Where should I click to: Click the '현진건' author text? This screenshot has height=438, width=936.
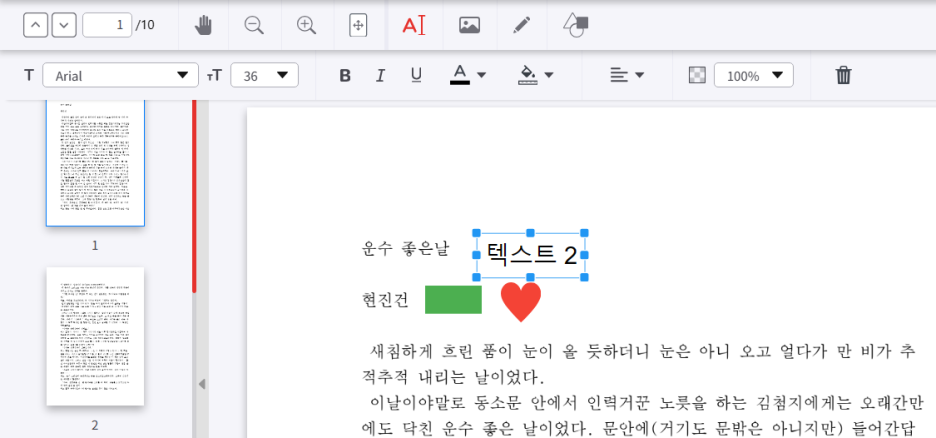click(x=385, y=300)
